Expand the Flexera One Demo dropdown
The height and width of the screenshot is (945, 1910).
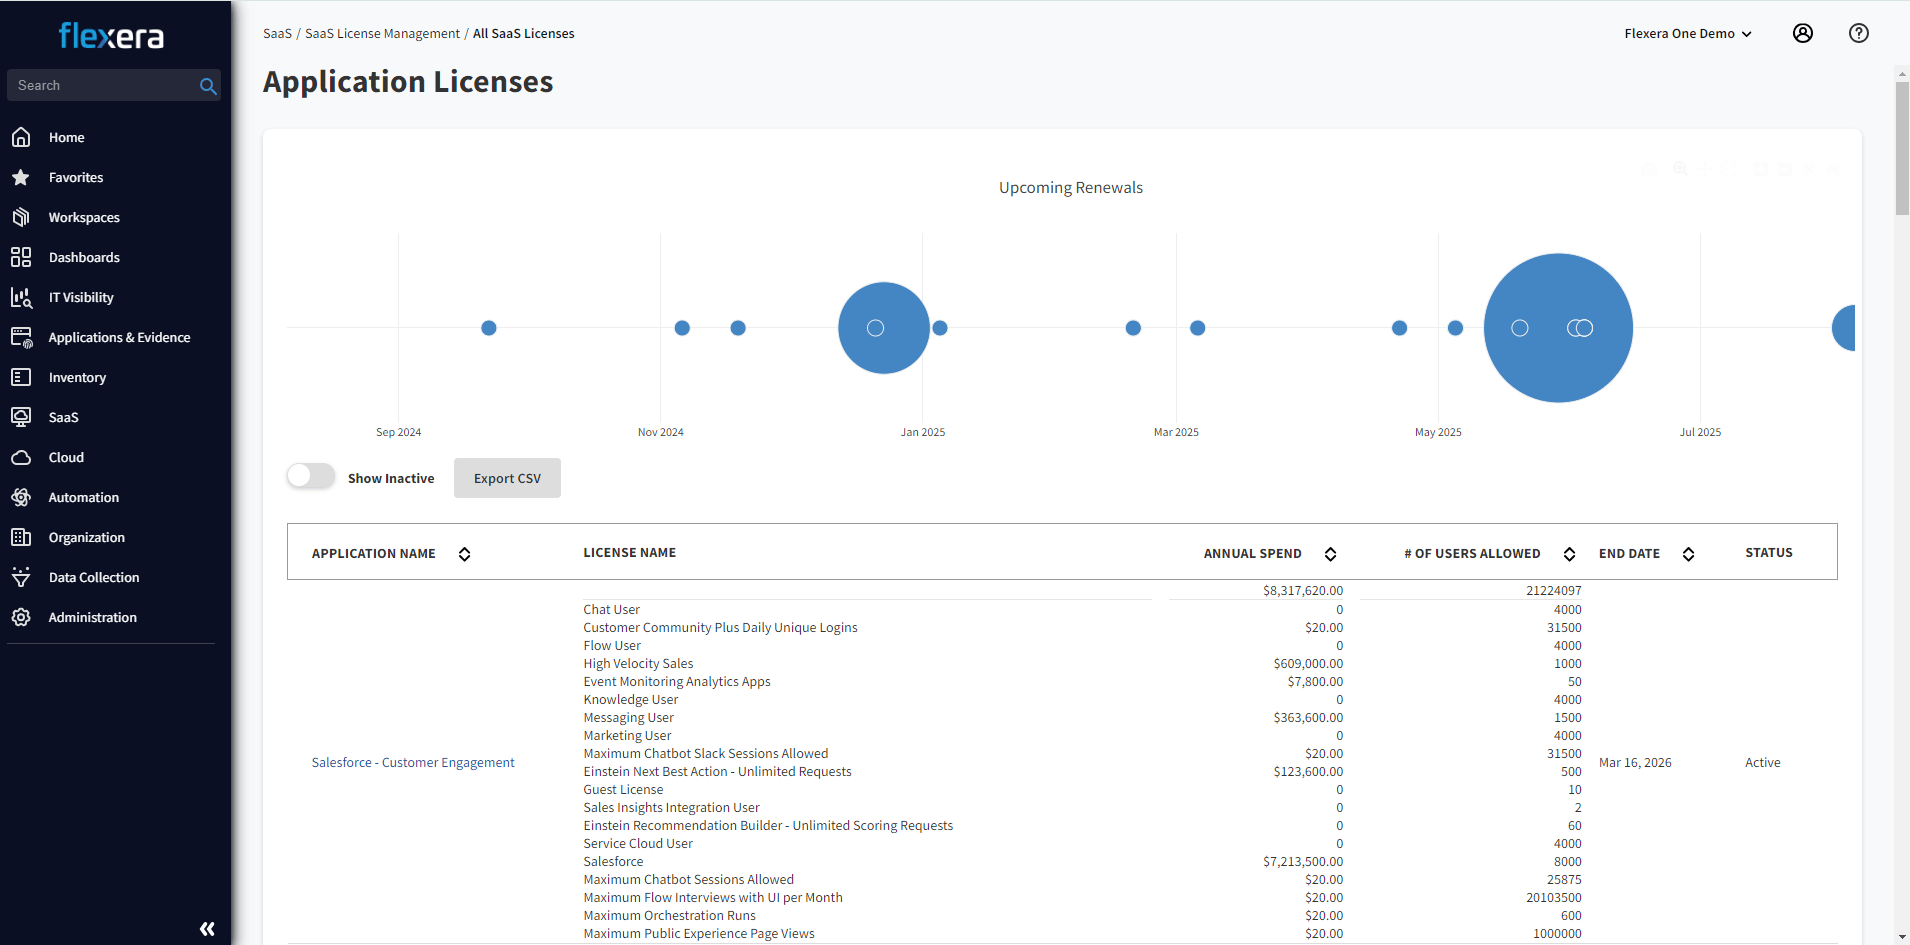click(1687, 33)
